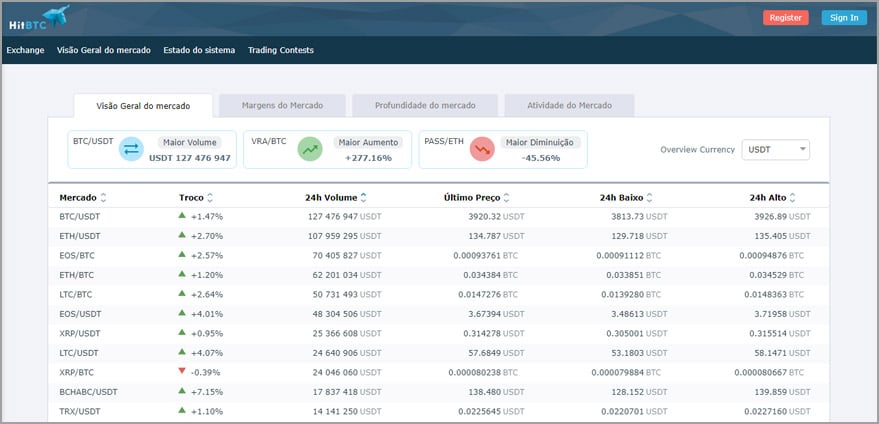The height and width of the screenshot is (424, 879).
Task: Click green up arrow in LTC/BTC row
Action: [x=182, y=293]
